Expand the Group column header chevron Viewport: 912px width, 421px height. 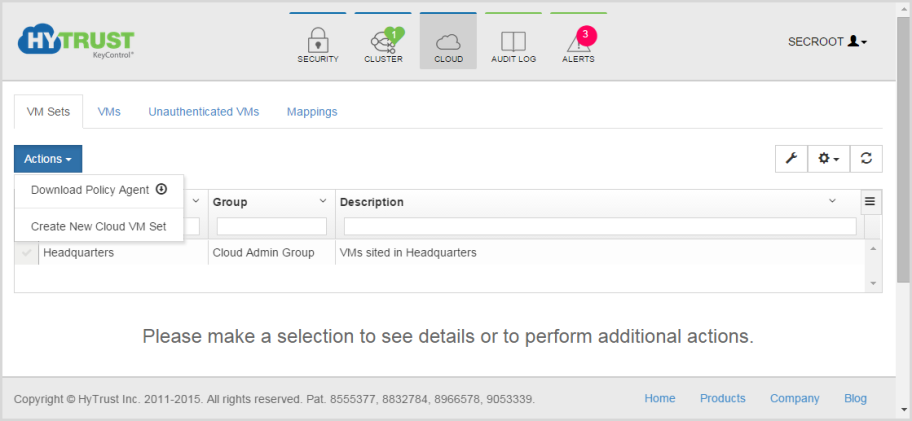(323, 201)
